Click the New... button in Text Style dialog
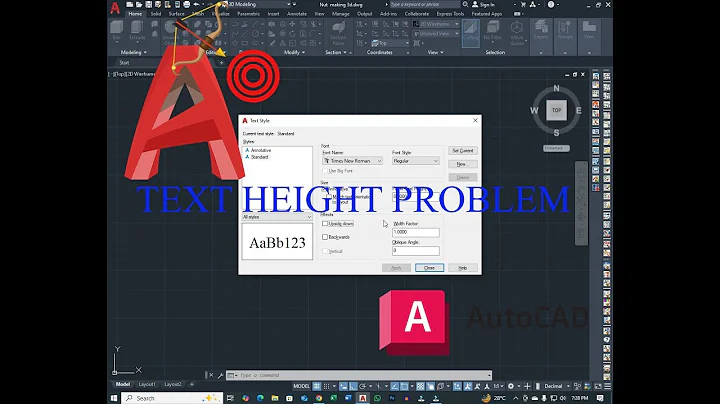The image size is (720, 404). coord(462,164)
